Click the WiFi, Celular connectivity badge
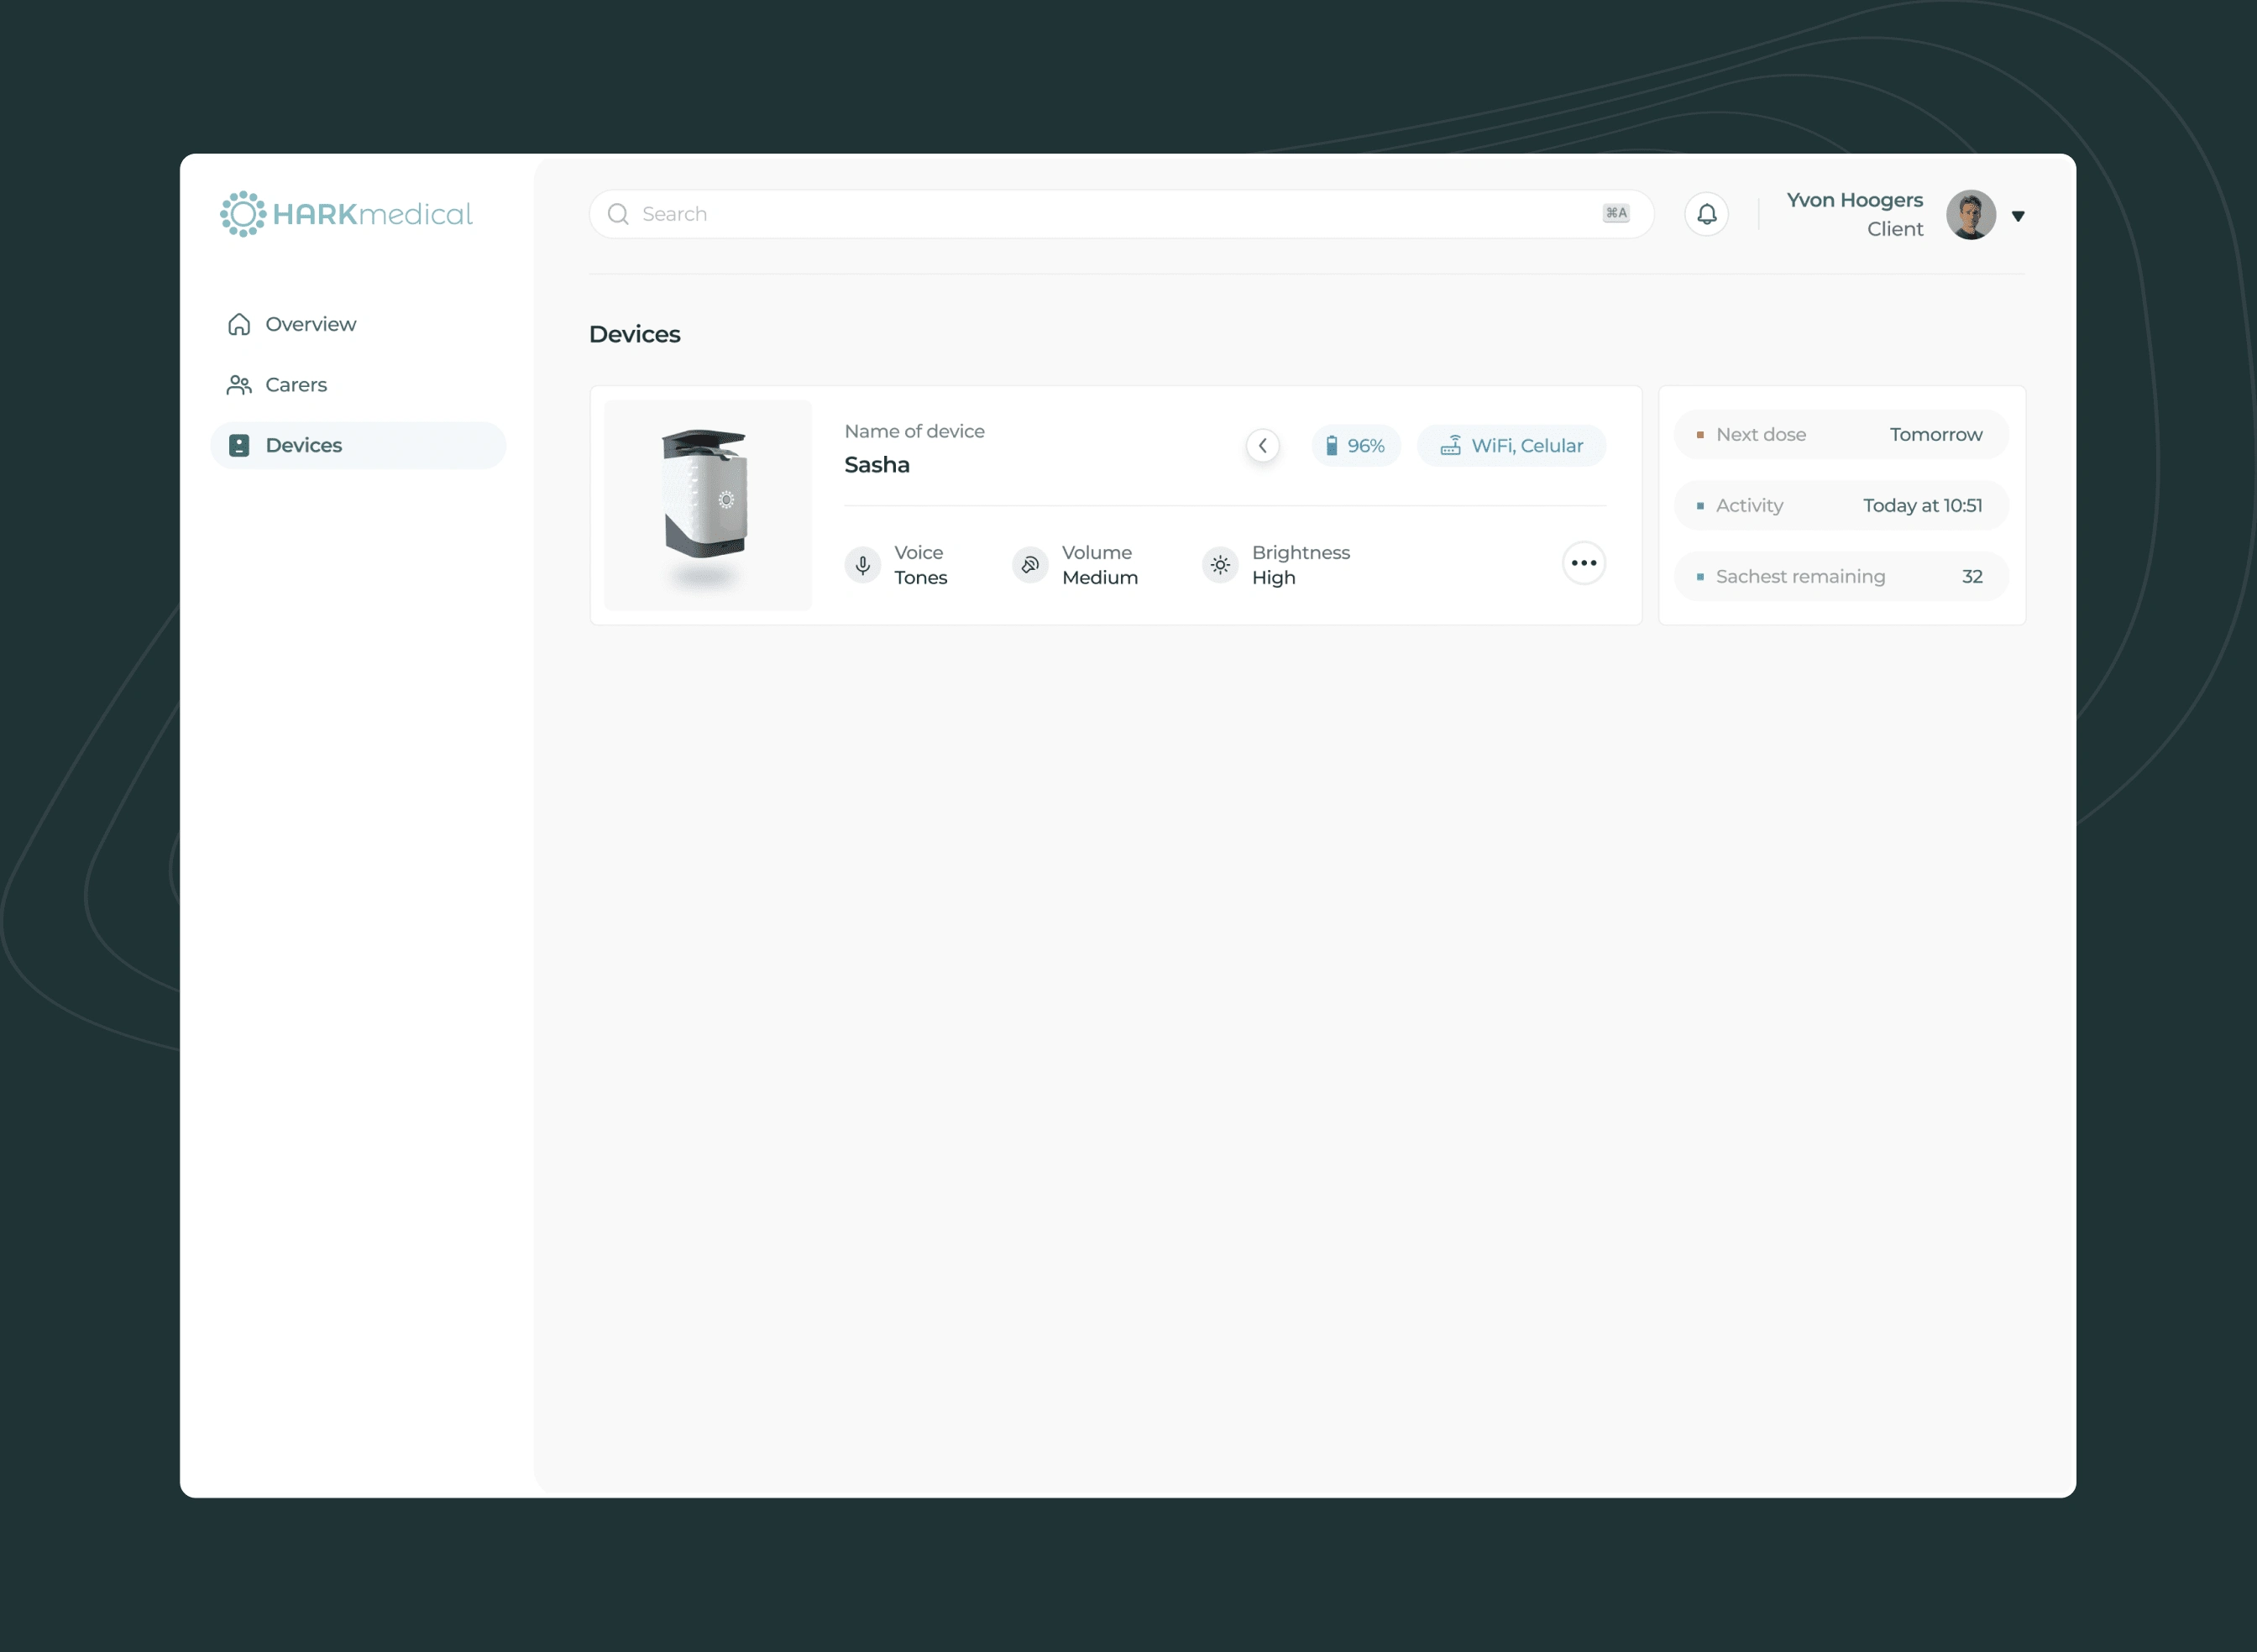The image size is (2257, 1652). click(x=1512, y=445)
